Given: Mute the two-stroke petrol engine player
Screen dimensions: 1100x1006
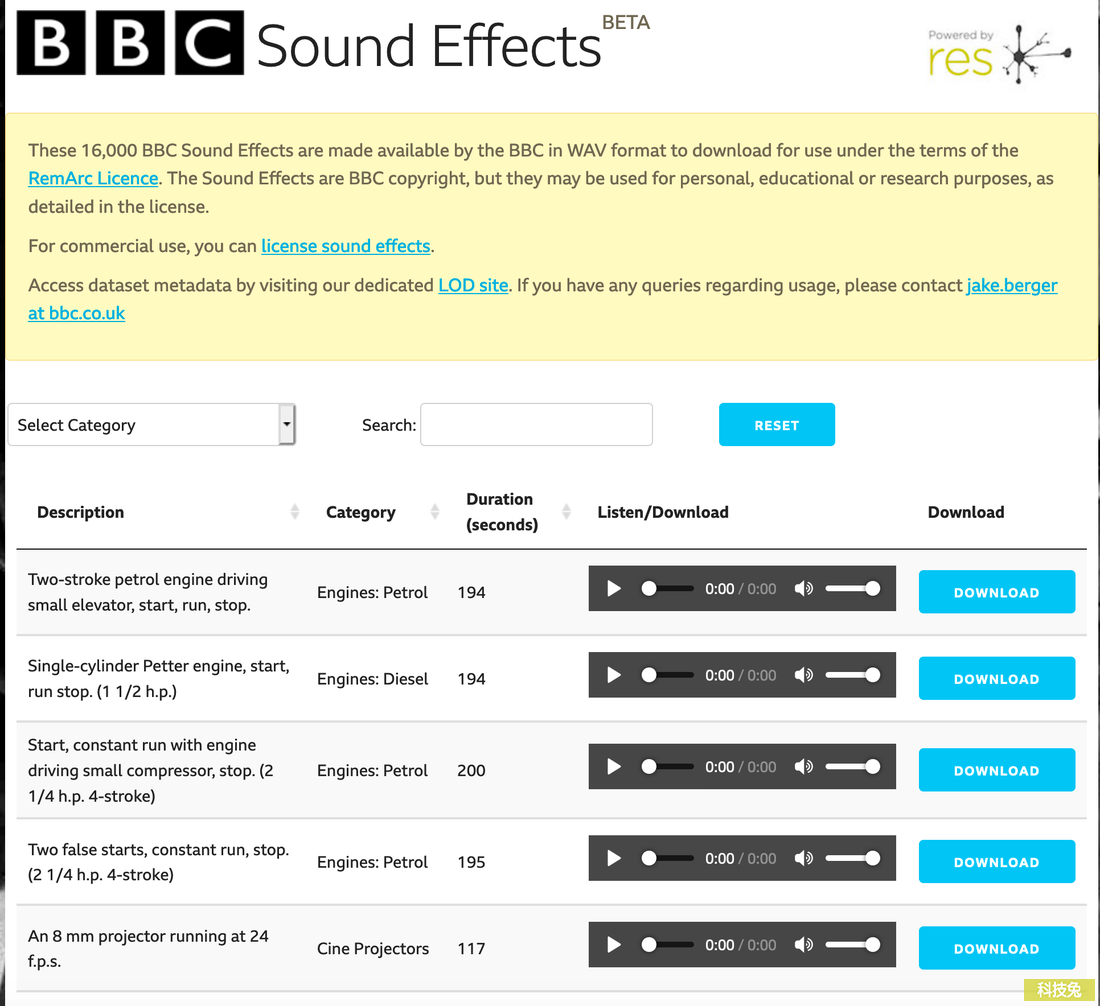Looking at the screenshot, I should click(x=804, y=588).
